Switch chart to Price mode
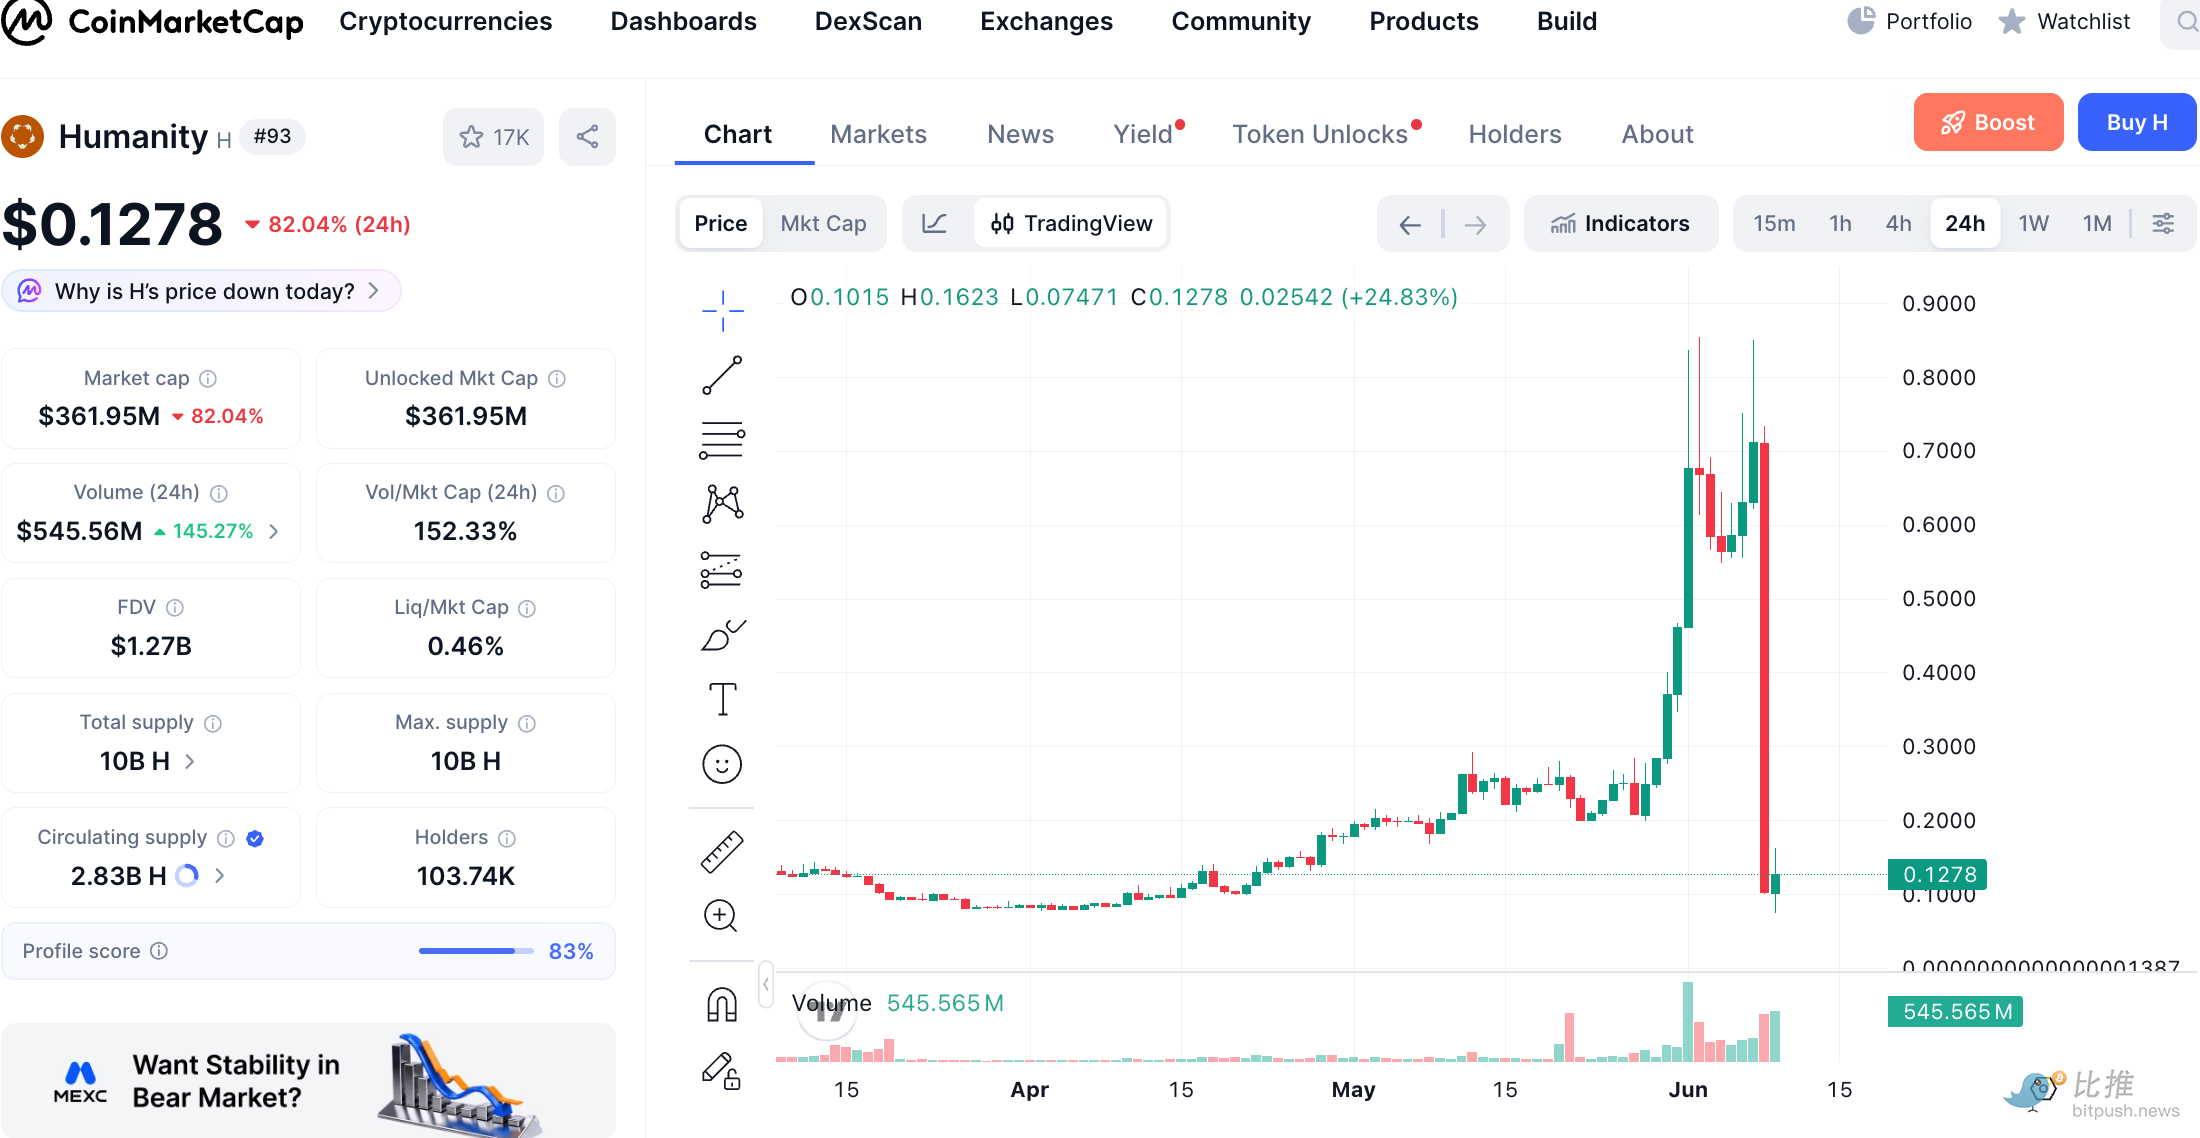 (x=721, y=223)
